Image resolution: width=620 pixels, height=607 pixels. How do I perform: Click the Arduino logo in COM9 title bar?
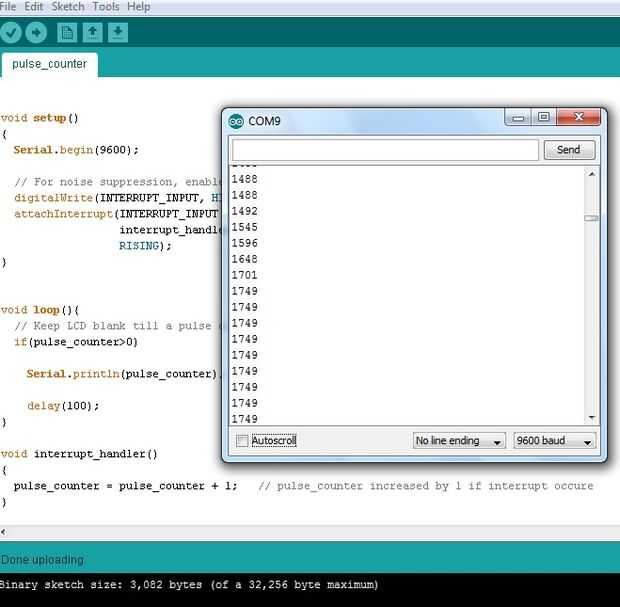click(236, 121)
